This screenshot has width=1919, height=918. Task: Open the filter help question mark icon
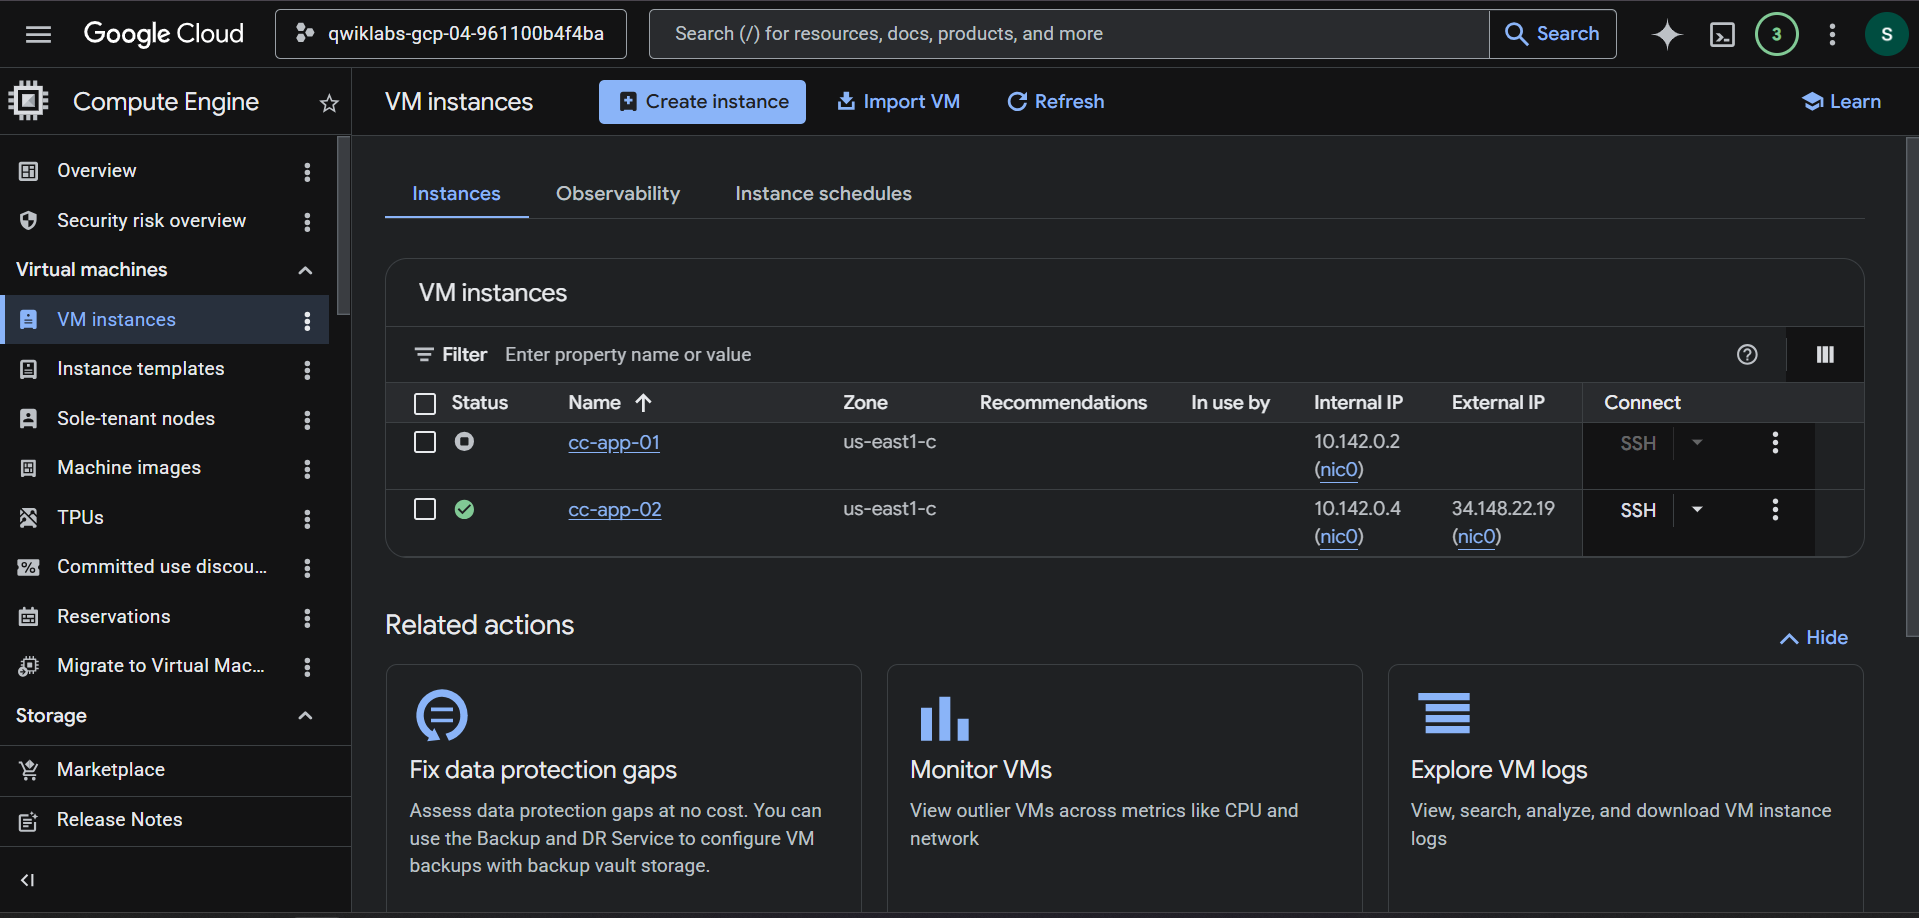[x=1747, y=354]
